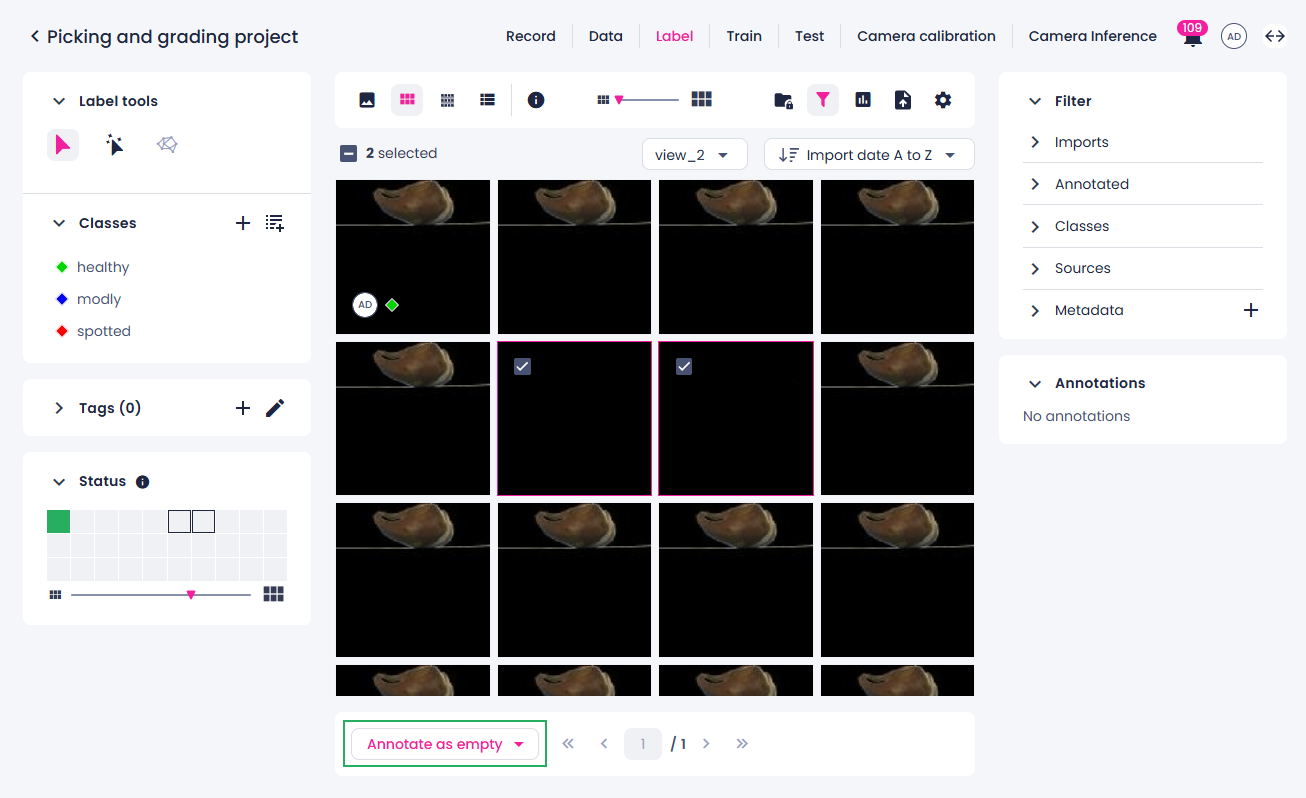Click the green status cell
The height and width of the screenshot is (798, 1306).
pyautogui.click(x=58, y=521)
